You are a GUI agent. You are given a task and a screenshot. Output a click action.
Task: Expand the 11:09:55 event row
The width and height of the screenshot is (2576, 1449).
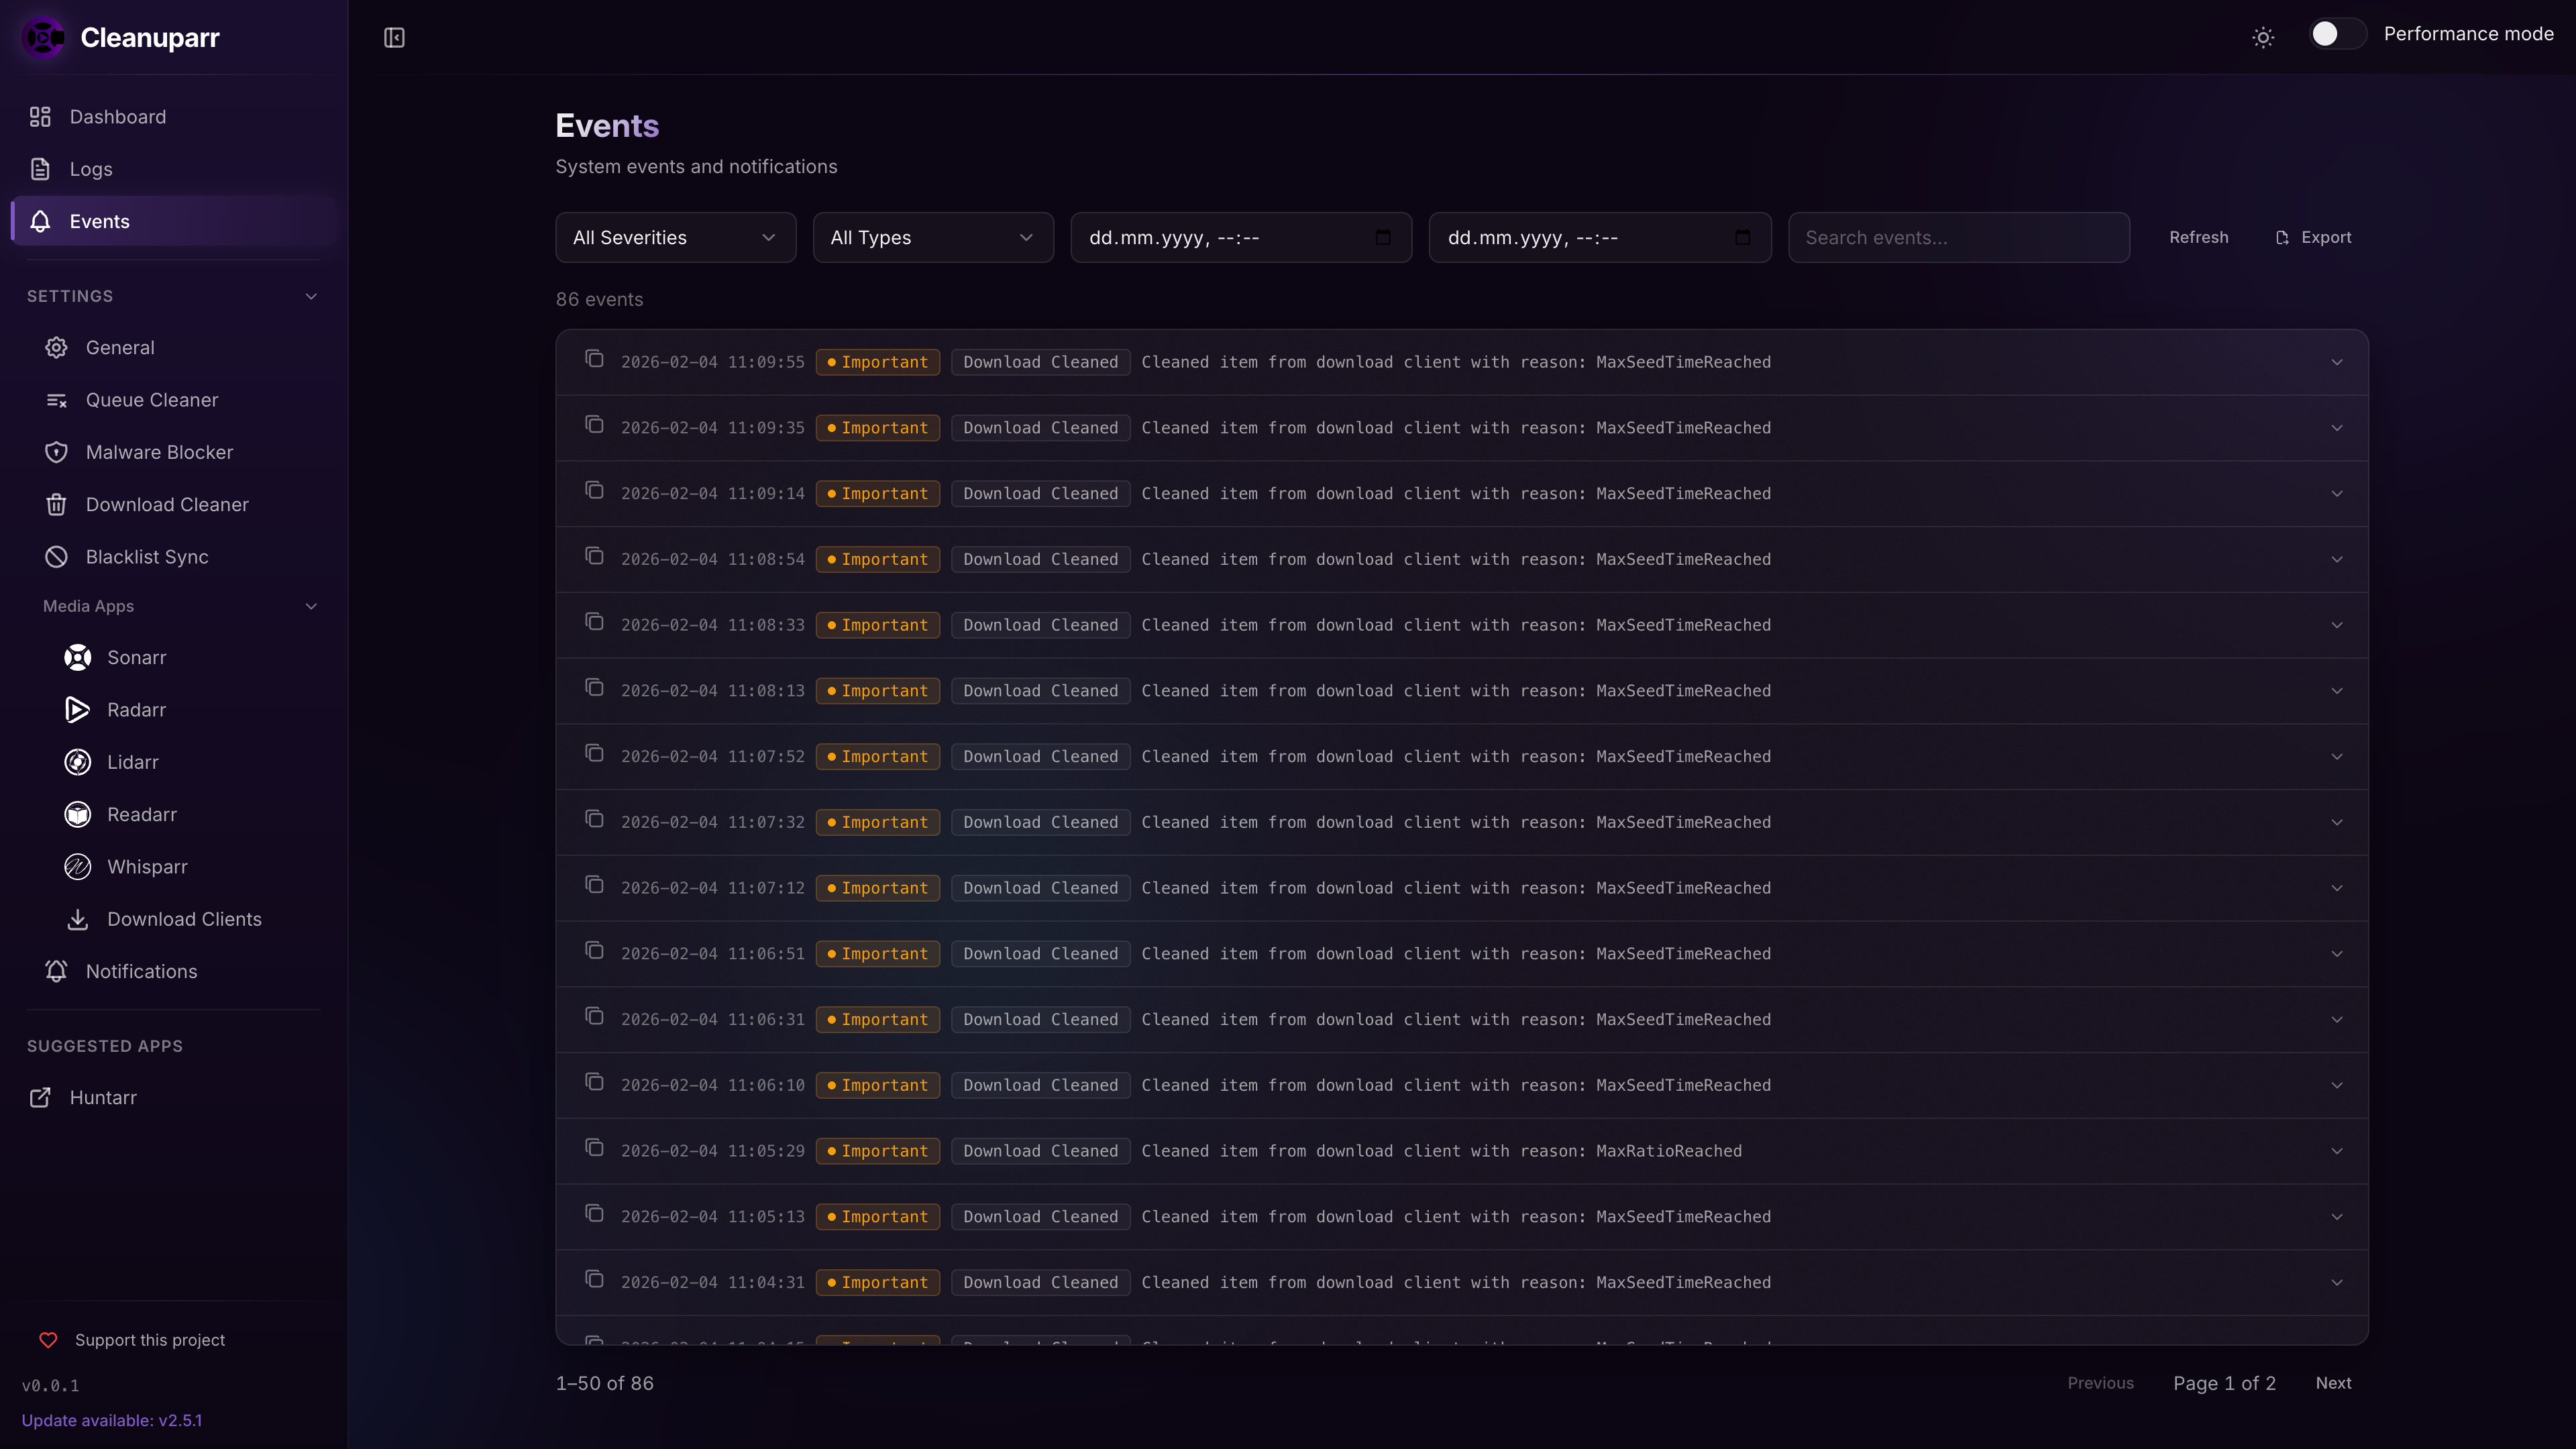[x=2337, y=362]
